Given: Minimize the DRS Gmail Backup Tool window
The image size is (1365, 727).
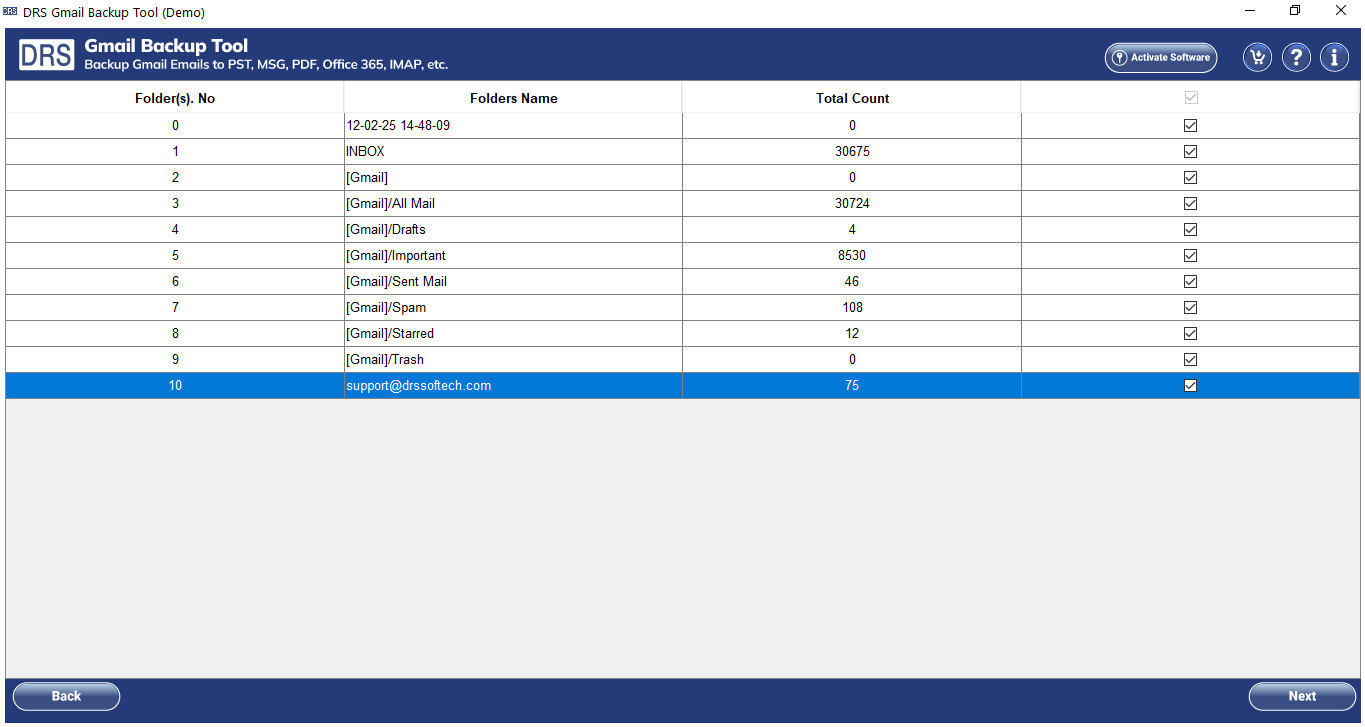Looking at the screenshot, I should point(1250,11).
